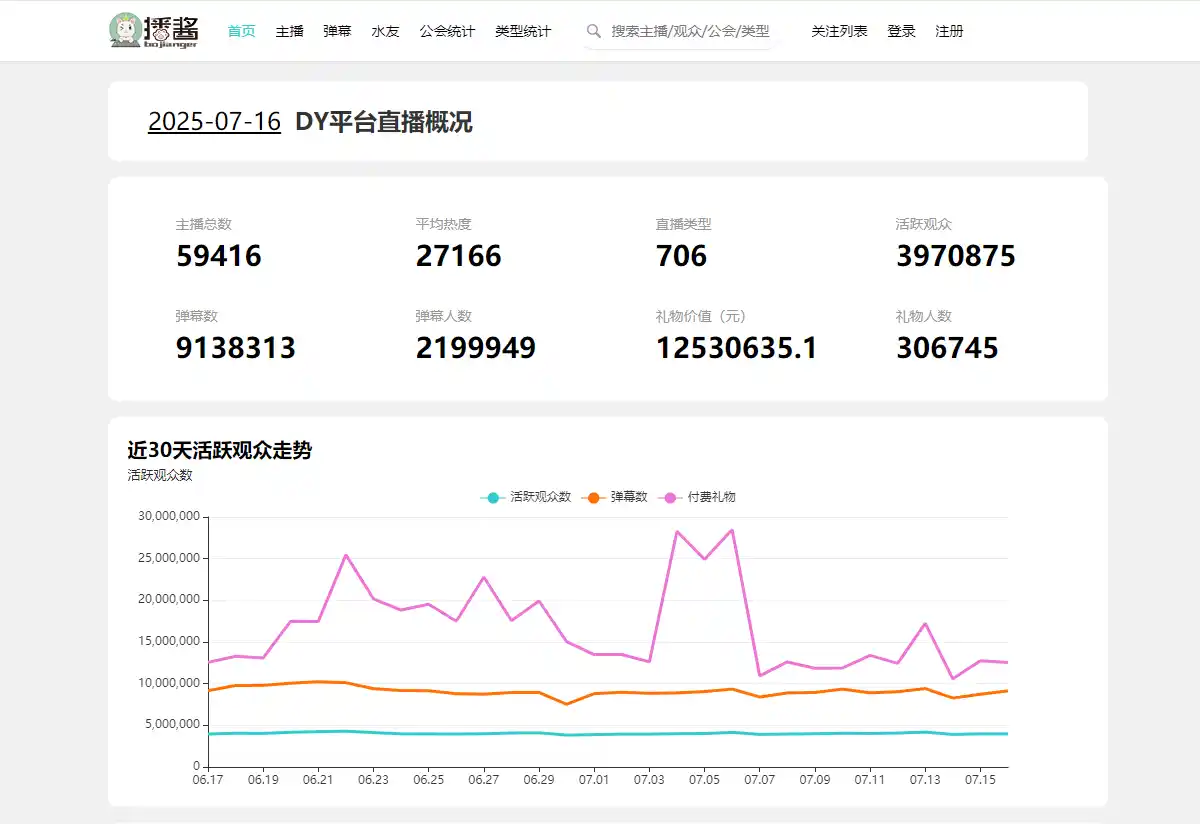
Task: Toggle the 弹幕数 legend series
Action: coord(614,497)
